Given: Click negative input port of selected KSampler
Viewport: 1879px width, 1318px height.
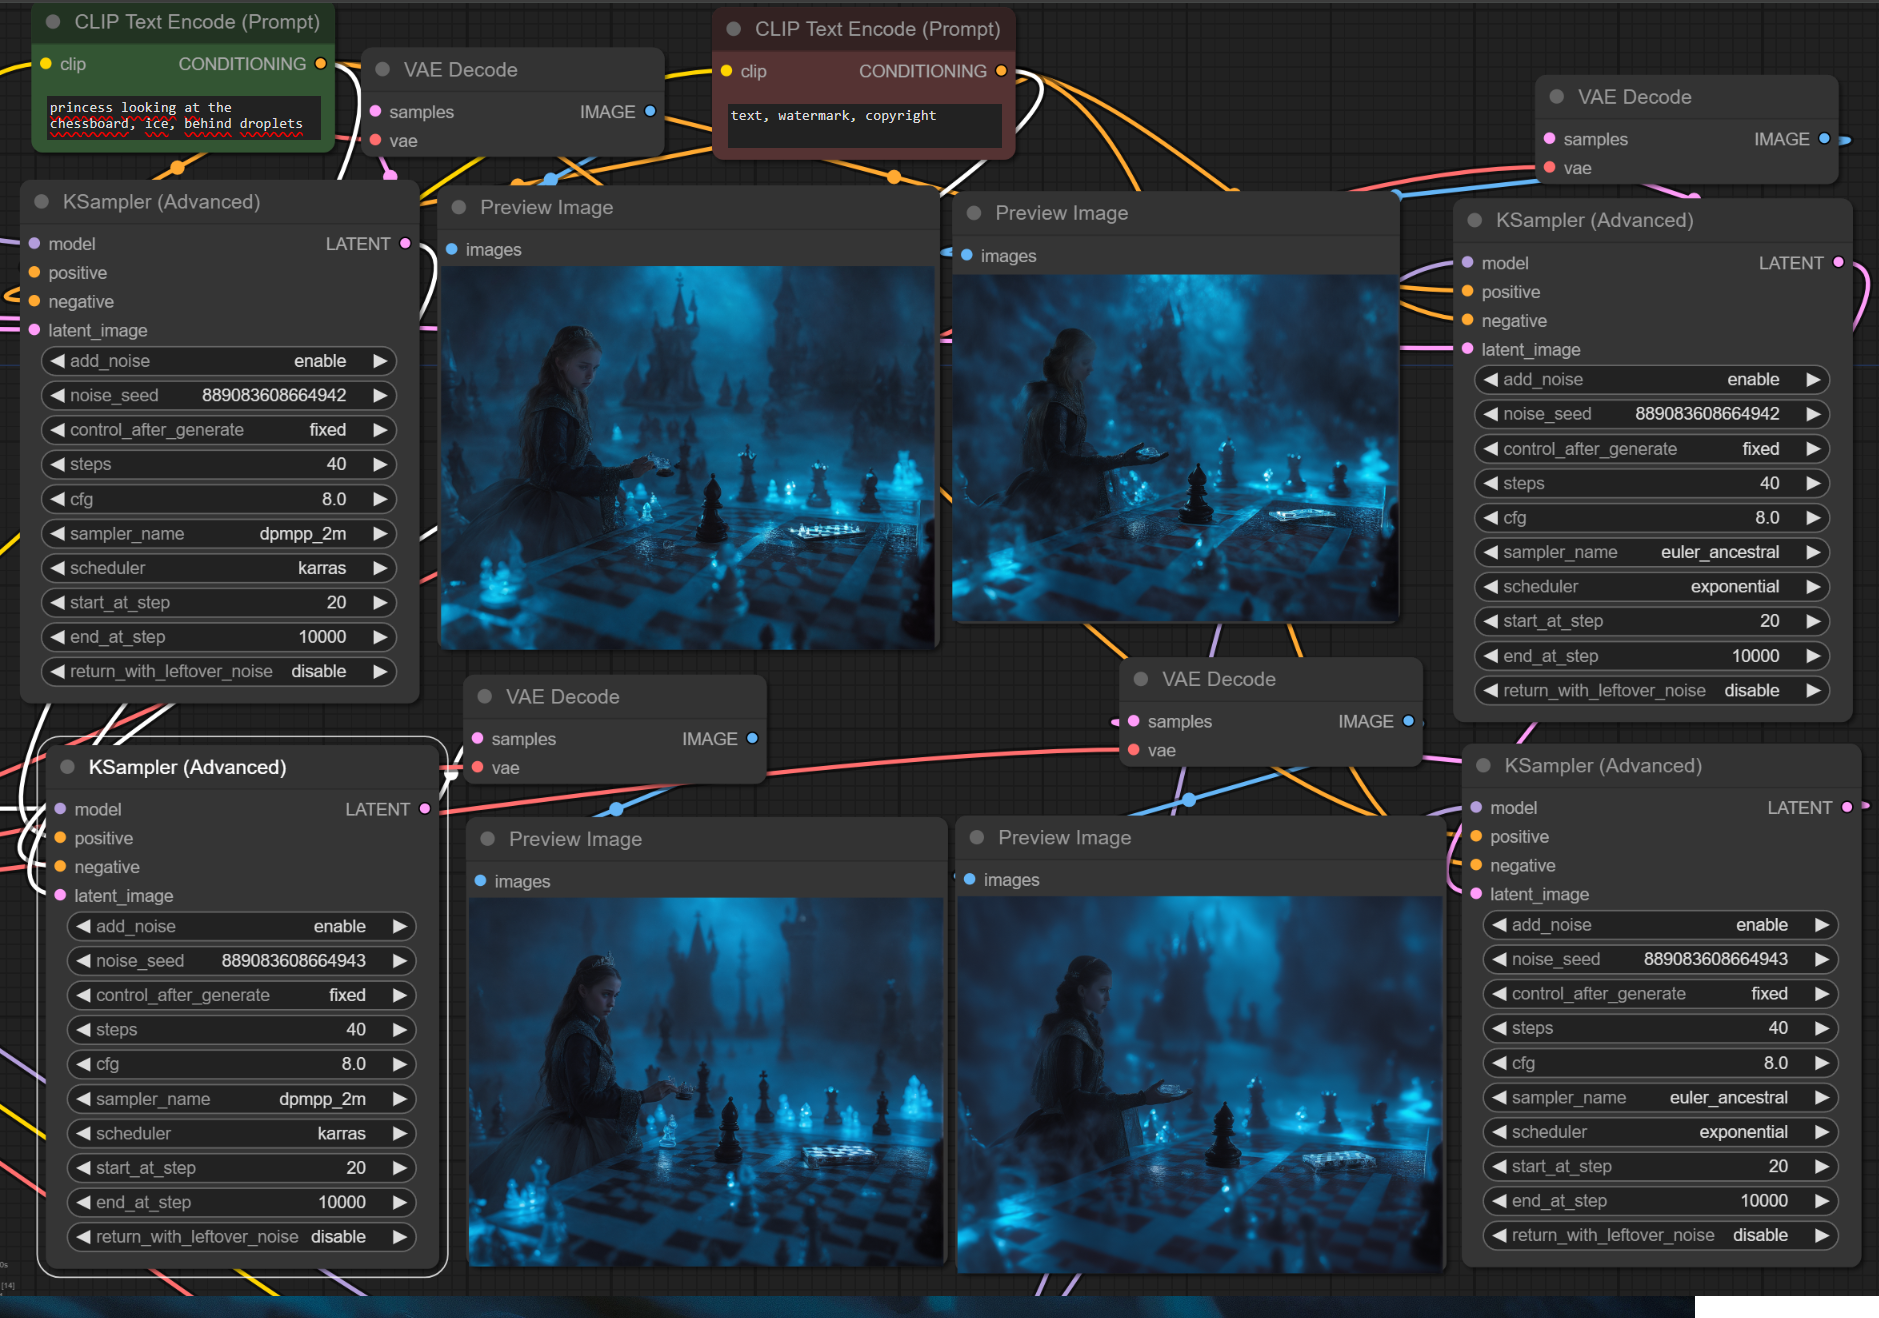Looking at the screenshot, I should 61,867.
